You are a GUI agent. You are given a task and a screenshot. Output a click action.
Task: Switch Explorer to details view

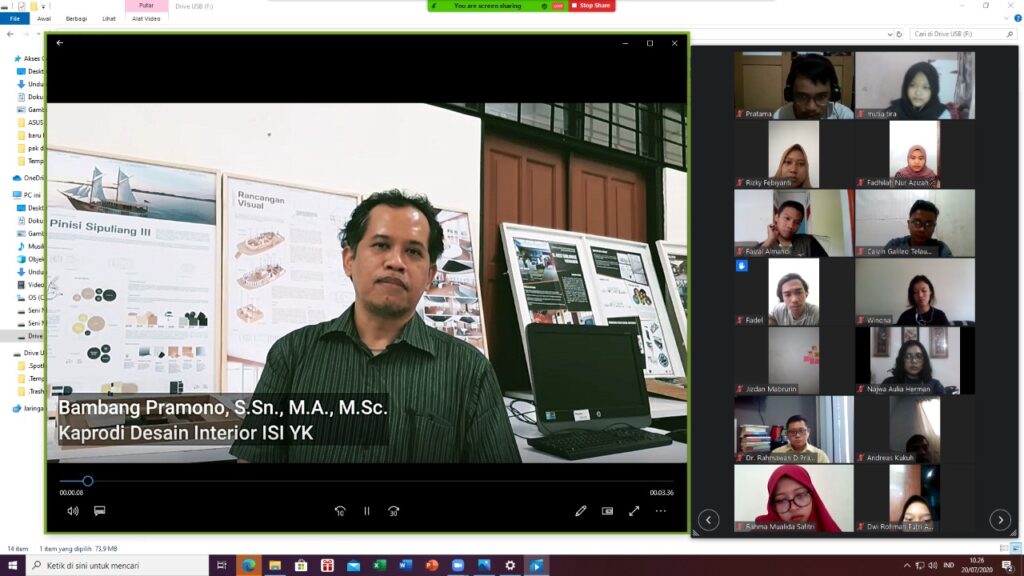click(1004, 549)
